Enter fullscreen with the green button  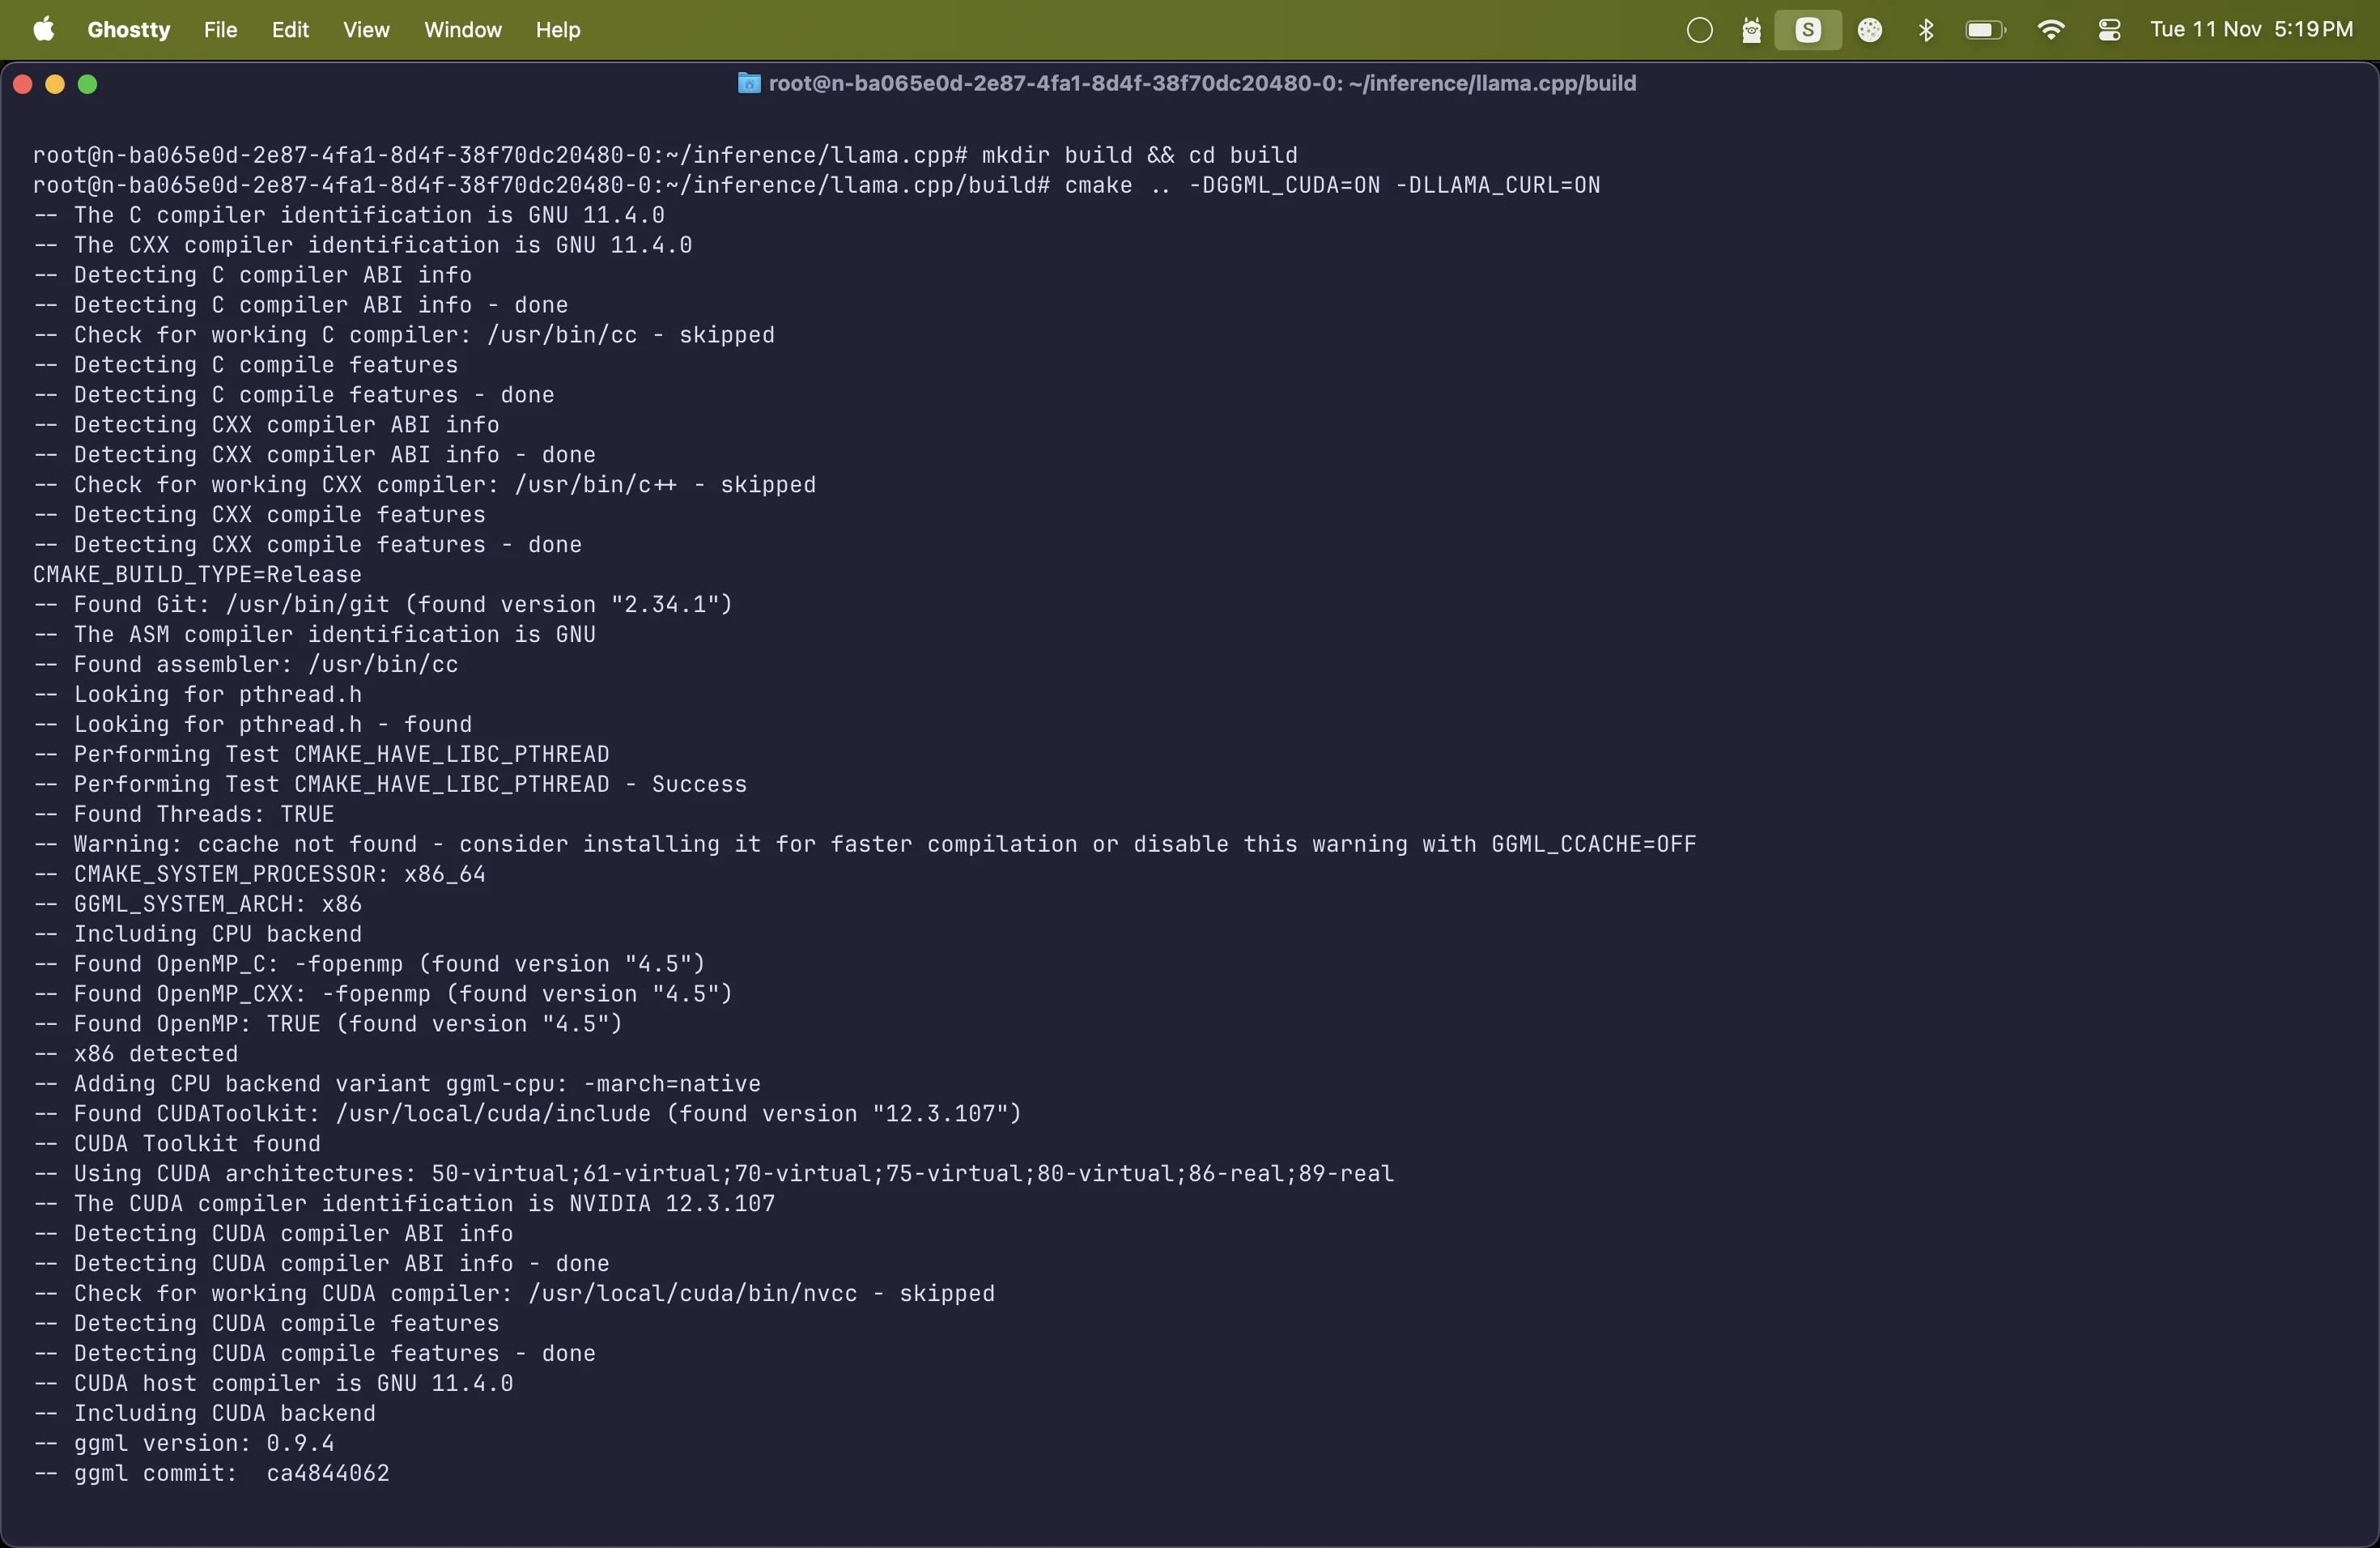[88, 84]
